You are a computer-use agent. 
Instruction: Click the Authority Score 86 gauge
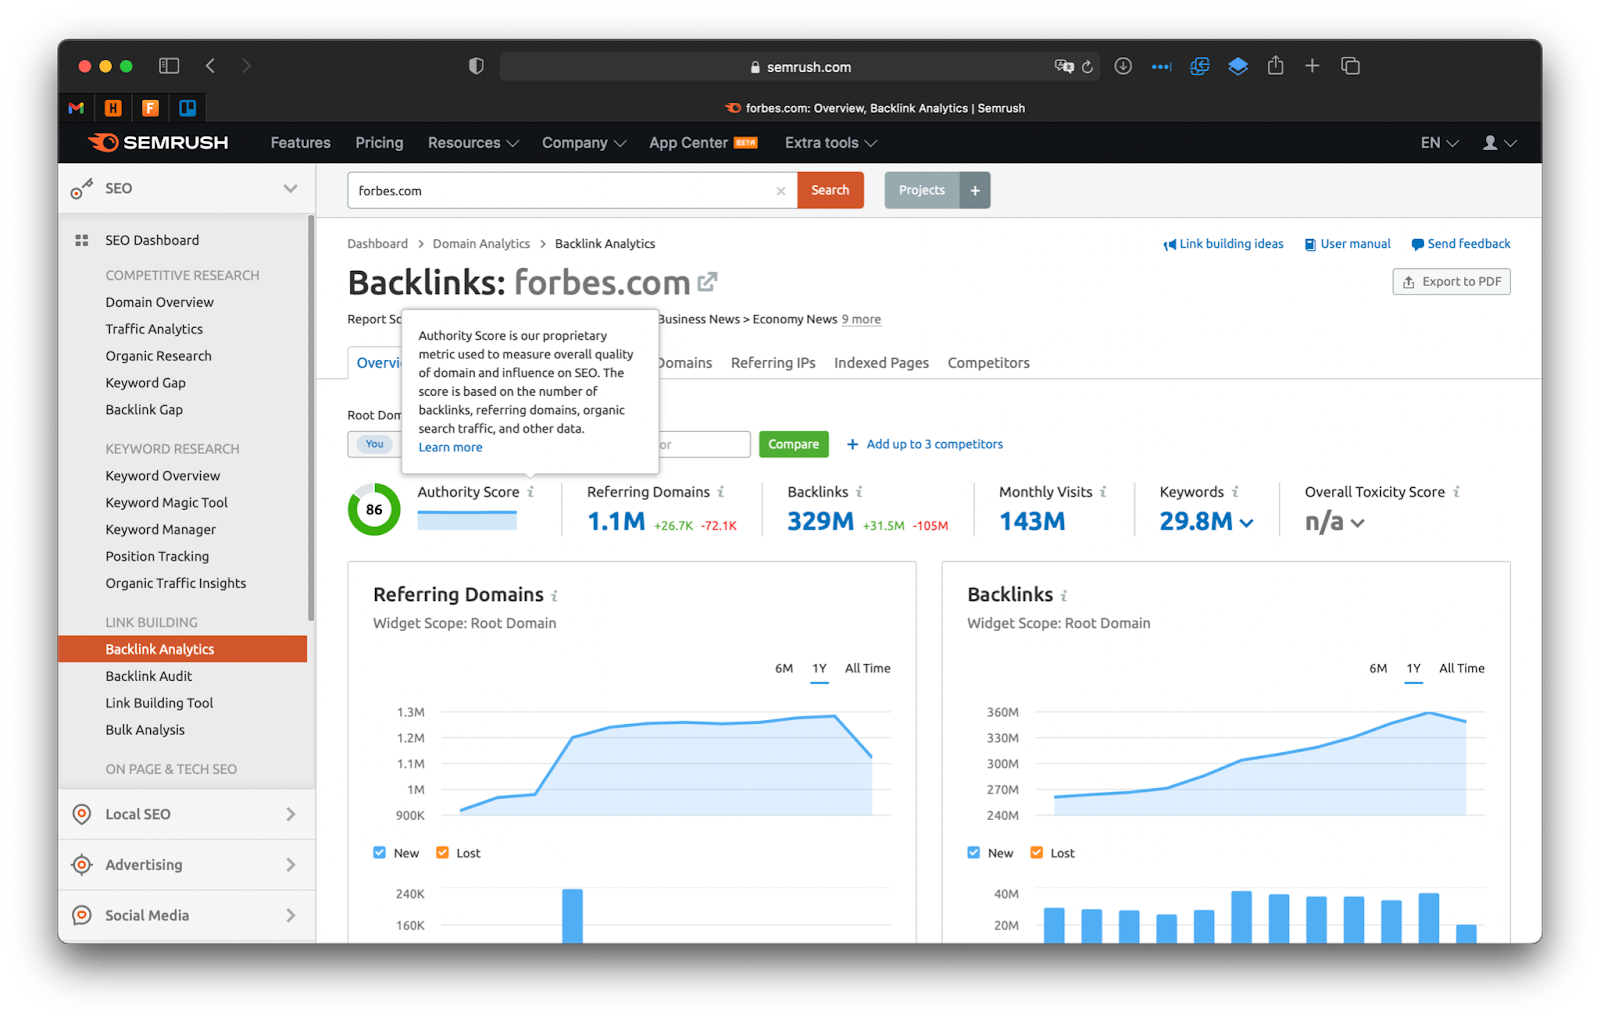click(x=374, y=510)
